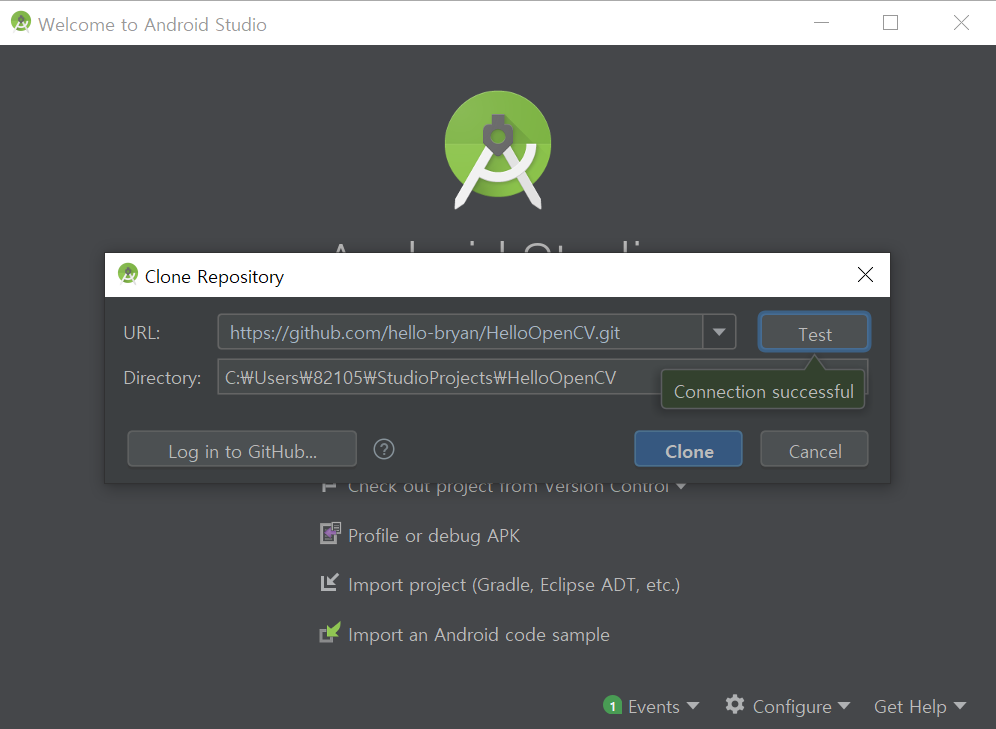
Task: Minimize the Android Studio welcome window
Action: (821, 22)
